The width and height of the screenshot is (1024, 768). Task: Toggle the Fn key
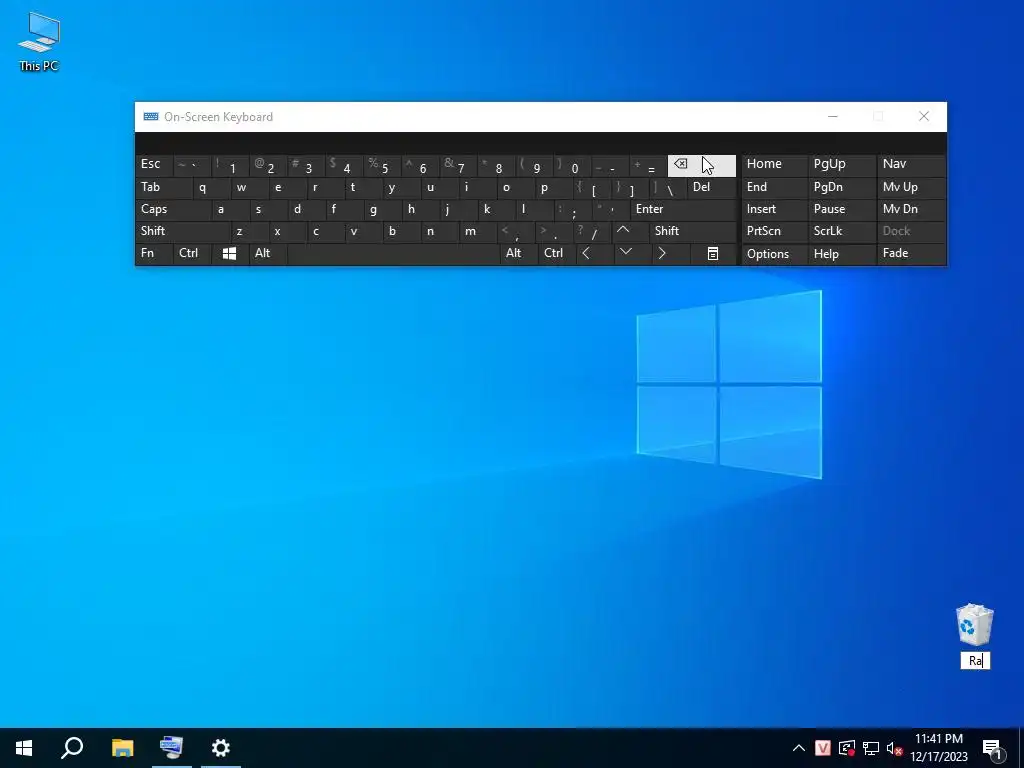[x=154, y=253]
